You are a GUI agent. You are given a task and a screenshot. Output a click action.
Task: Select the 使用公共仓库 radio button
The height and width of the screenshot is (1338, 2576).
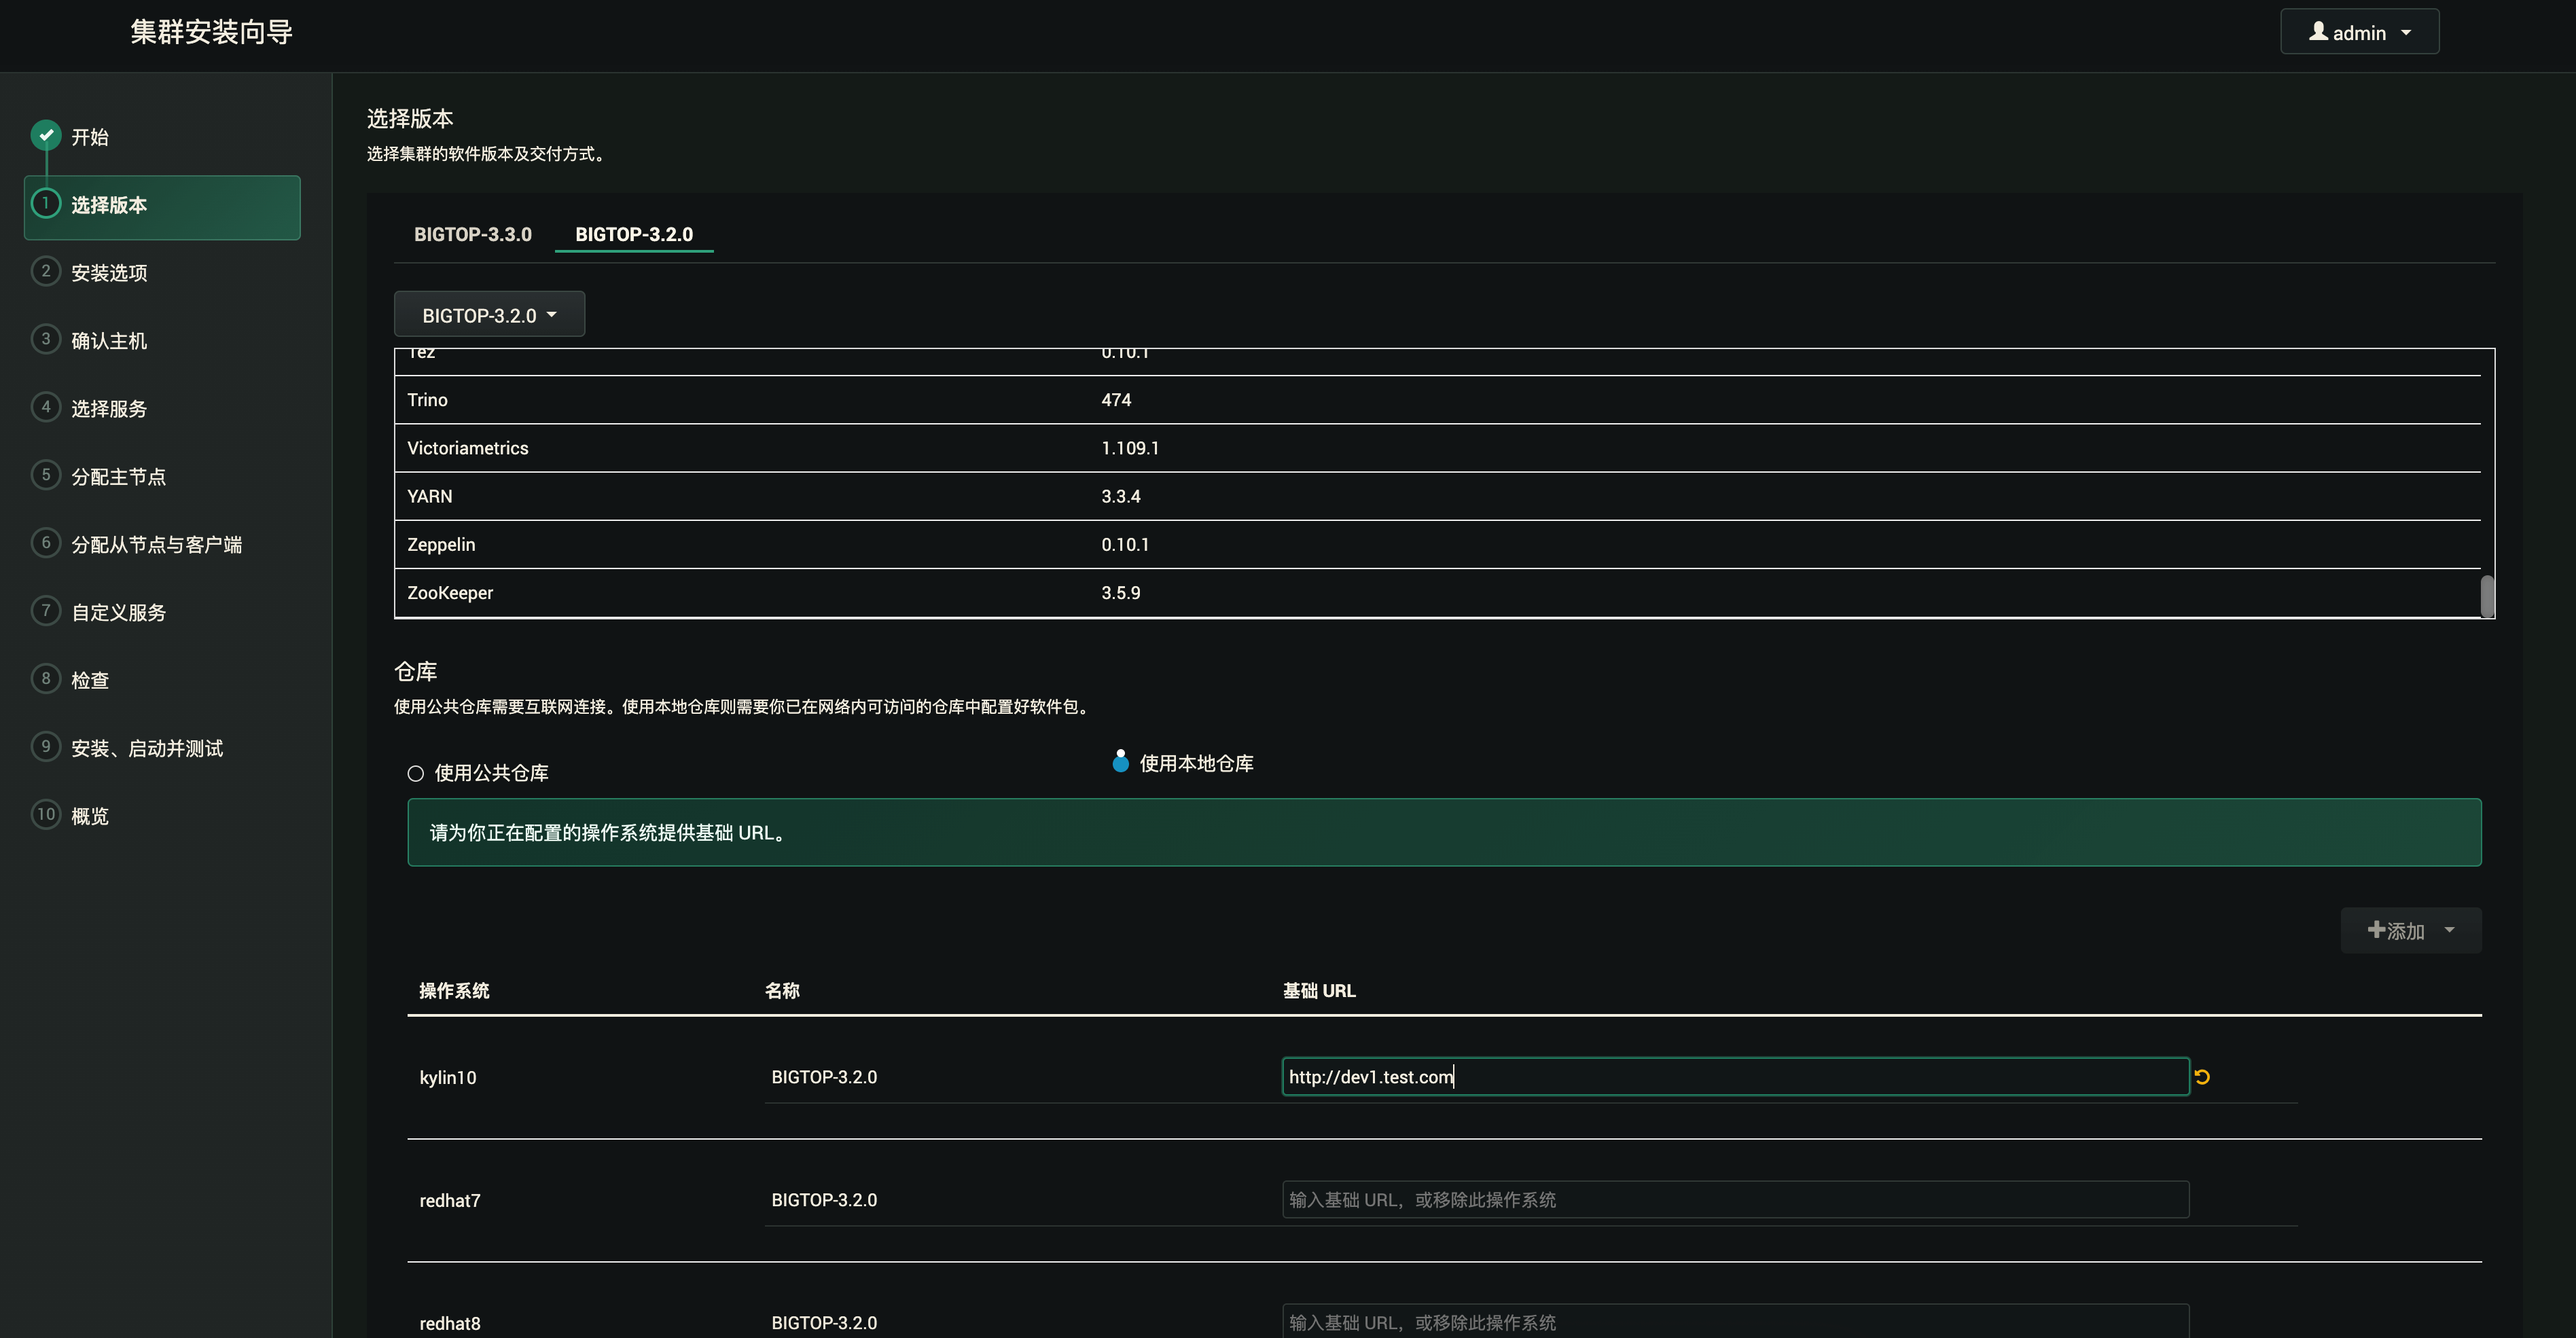click(416, 773)
